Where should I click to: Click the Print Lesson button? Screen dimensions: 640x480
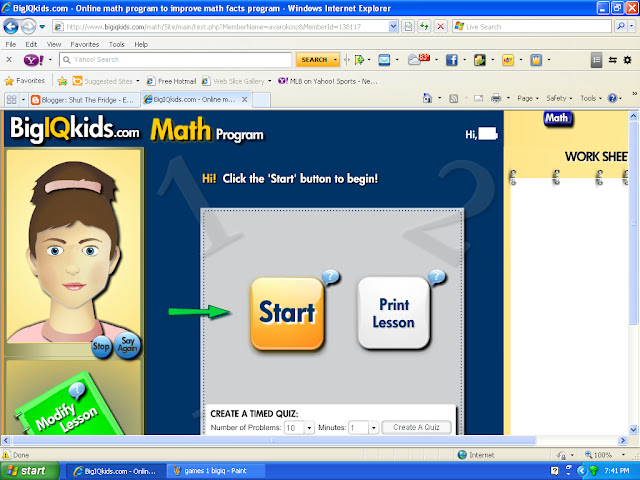(393, 313)
